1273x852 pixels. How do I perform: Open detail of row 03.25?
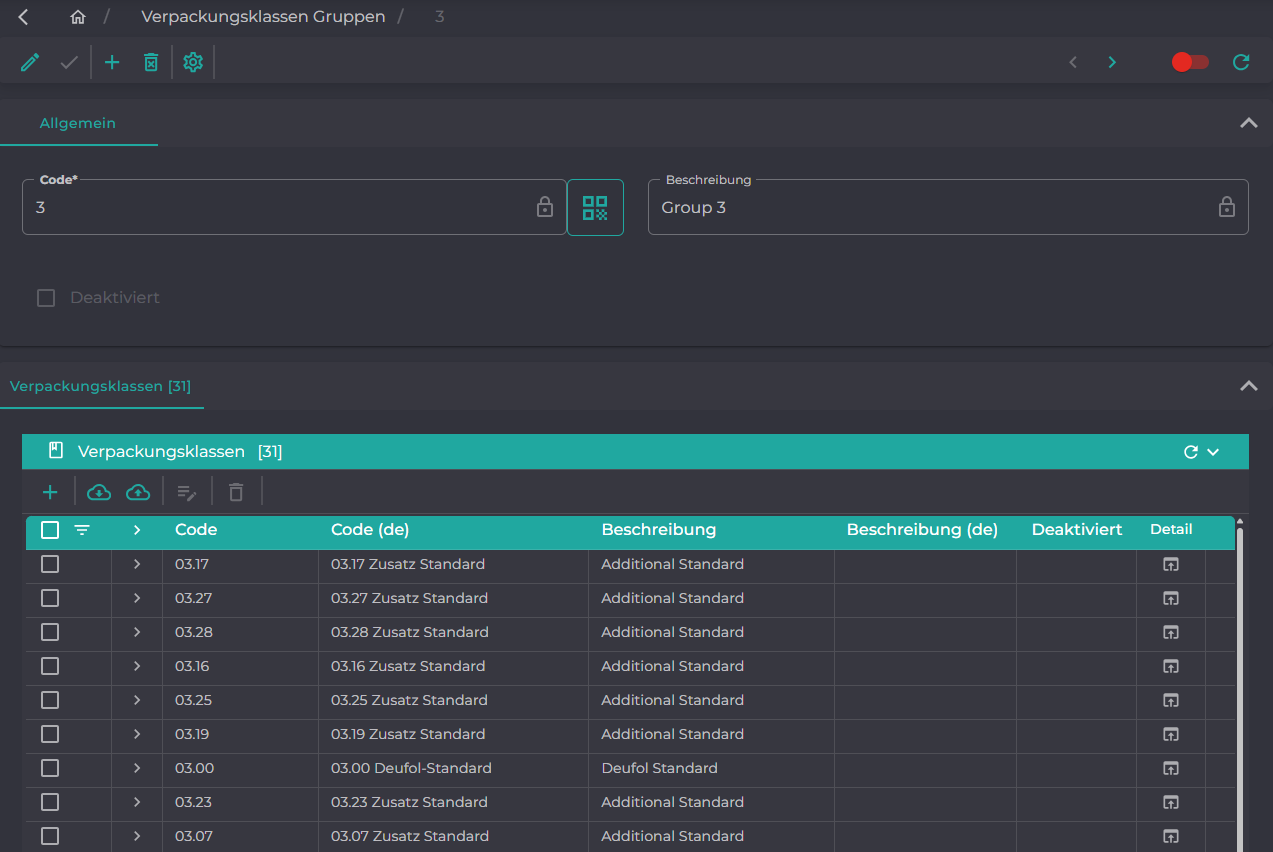pyautogui.click(x=1171, y=700)
